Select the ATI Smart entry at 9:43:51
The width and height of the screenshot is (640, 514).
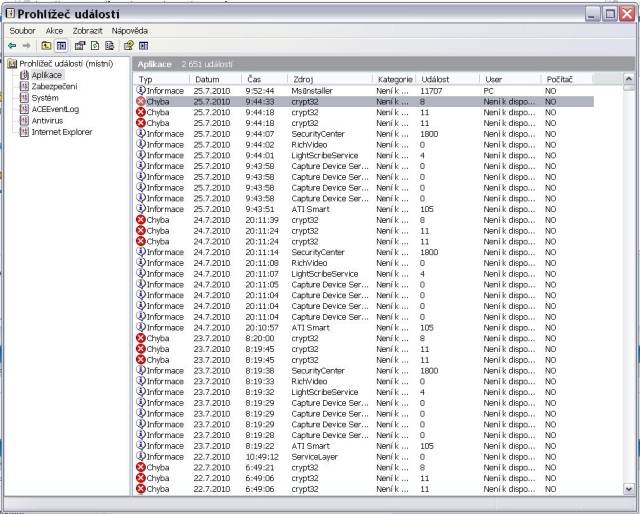point(363,209)
